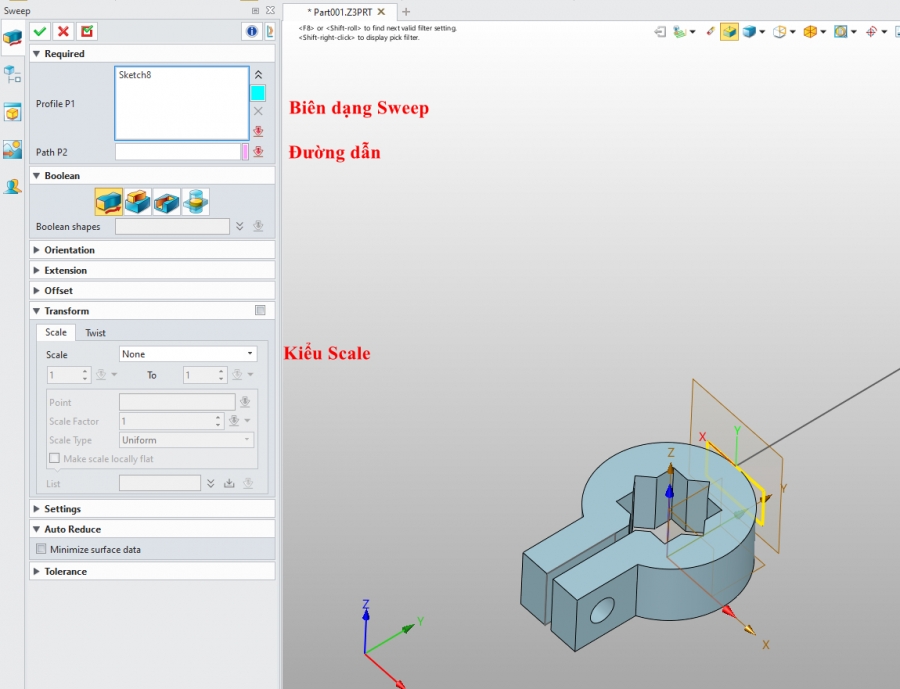Click the blue shaded cube display icon
The image size is (900, 689).
[749, 32]
